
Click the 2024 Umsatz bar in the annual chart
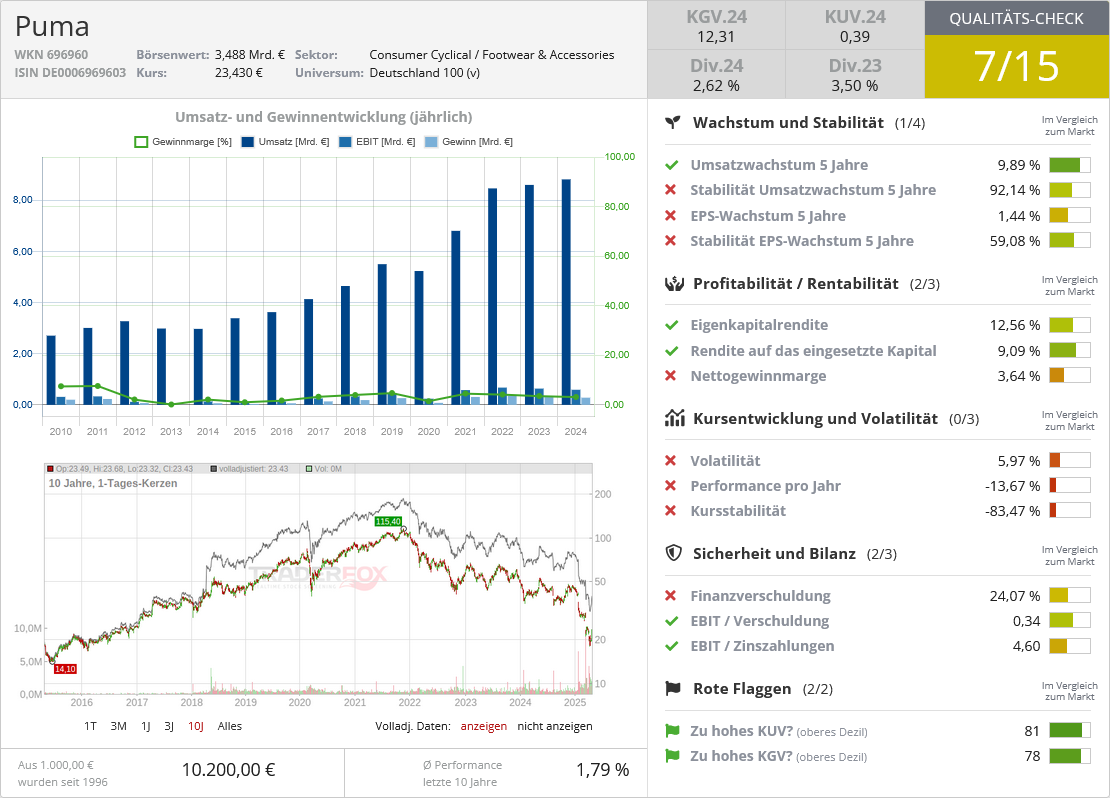566,292
